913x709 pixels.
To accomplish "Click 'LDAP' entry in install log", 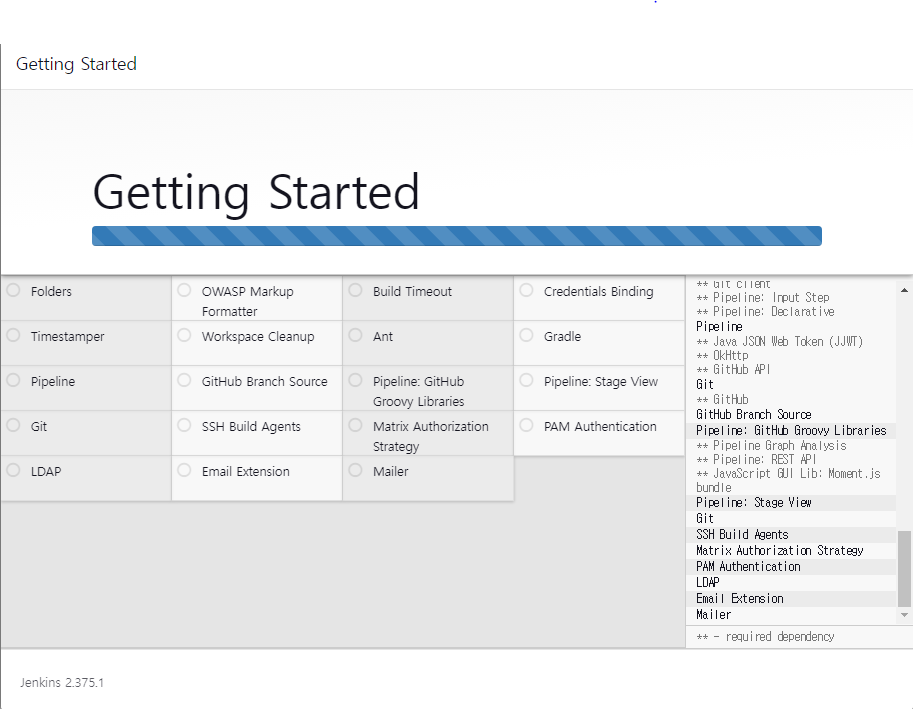I will 707,582.
